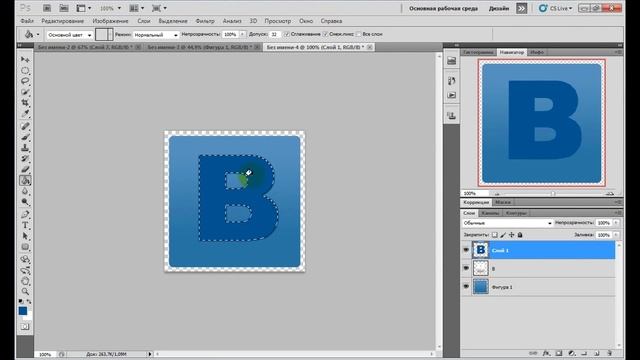Toggle lock transparent pixels

pyautogui.click(x=495, y=235)
